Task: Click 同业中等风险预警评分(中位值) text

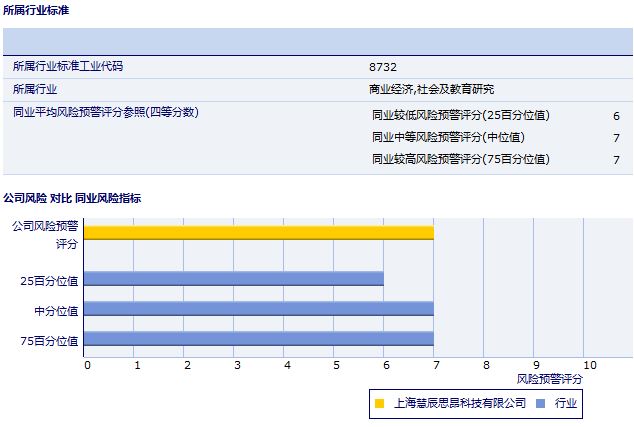Action: click(448, 137)
